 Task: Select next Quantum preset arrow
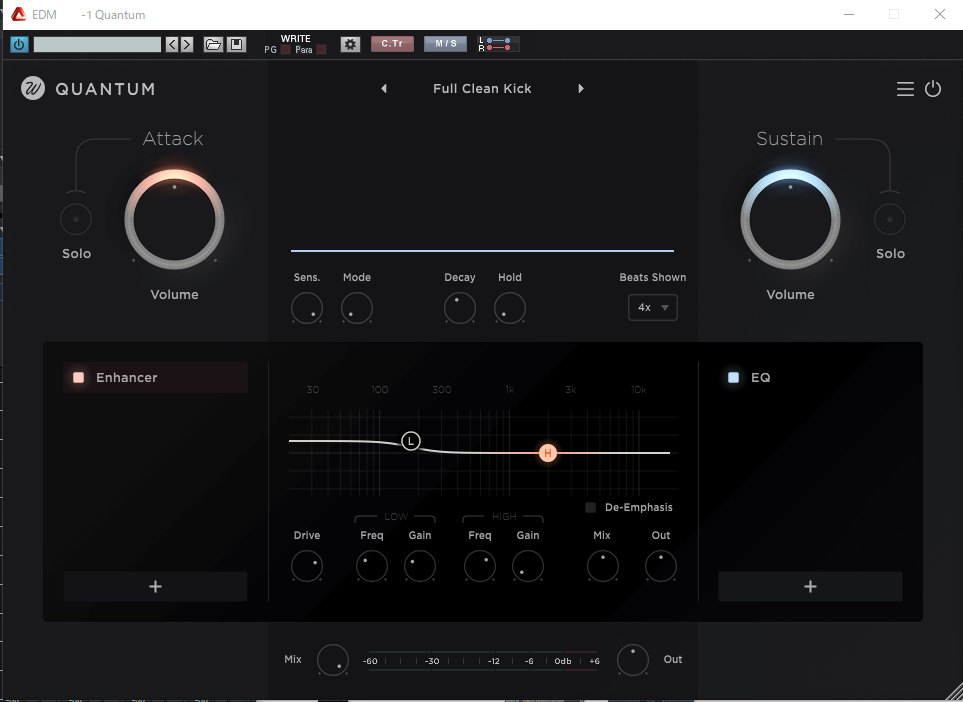pyautogui.click(x=581, y=88)
